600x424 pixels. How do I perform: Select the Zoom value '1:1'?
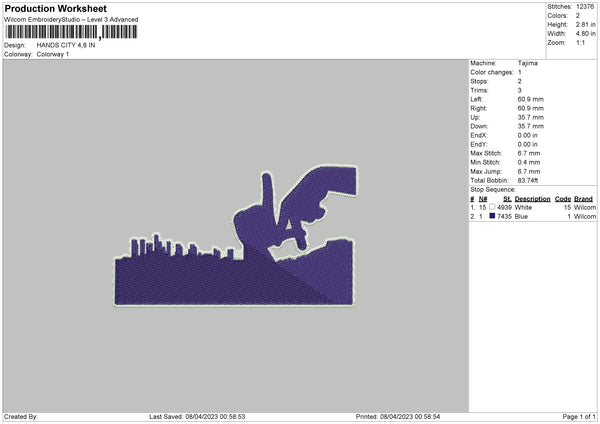(580, 42)
